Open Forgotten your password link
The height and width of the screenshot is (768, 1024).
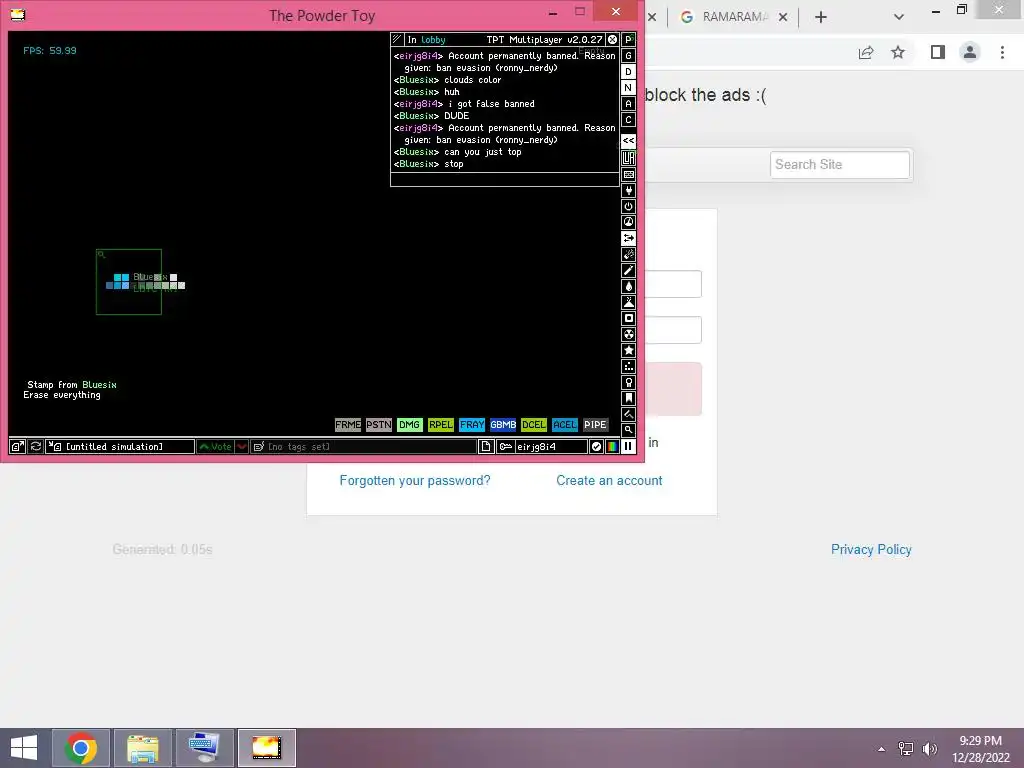pos(415,481)
